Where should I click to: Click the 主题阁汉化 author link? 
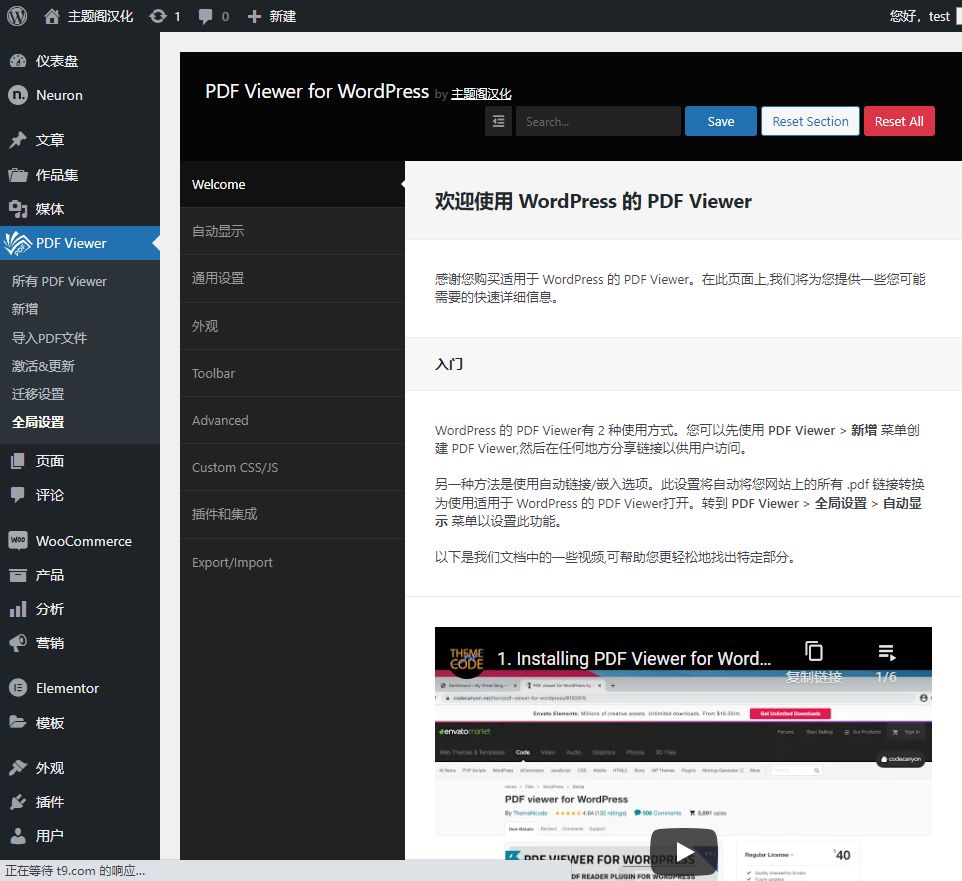481,94
